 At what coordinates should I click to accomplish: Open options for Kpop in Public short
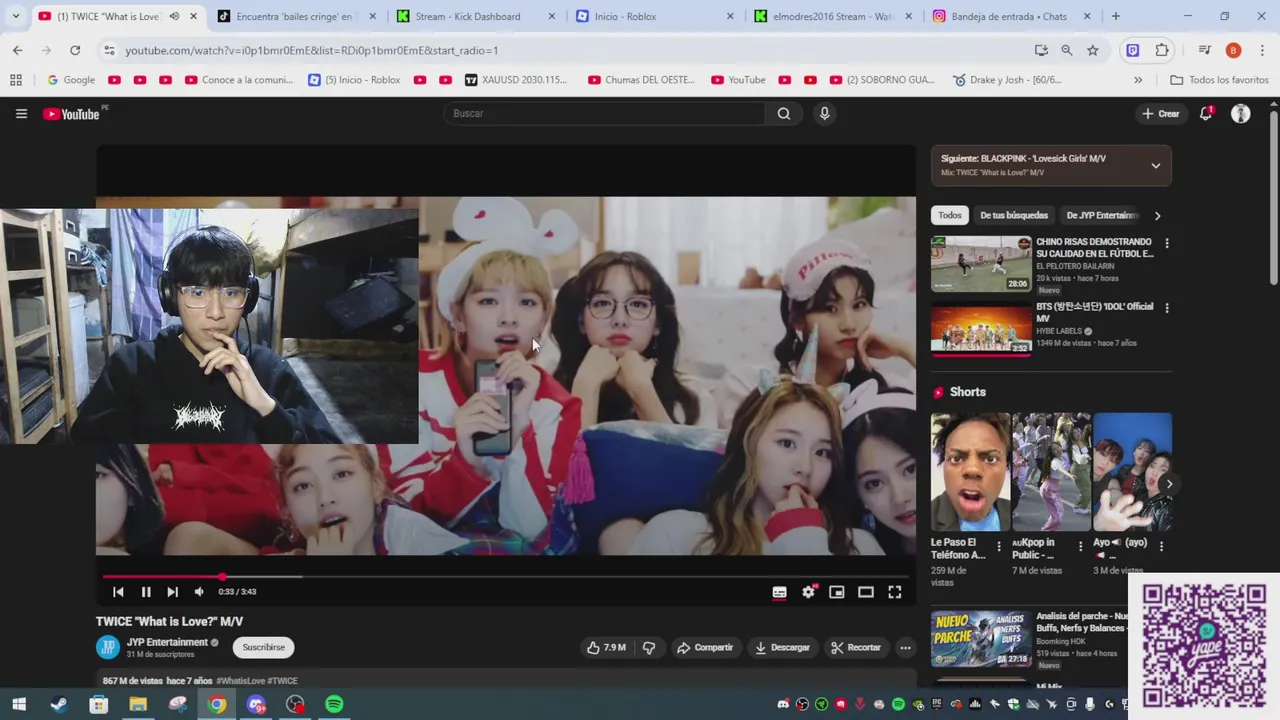(x=1080, y=546)
